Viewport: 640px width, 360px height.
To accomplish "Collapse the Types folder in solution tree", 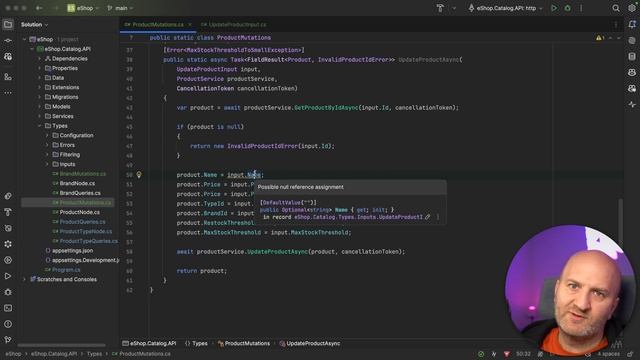I will [40, 126].
